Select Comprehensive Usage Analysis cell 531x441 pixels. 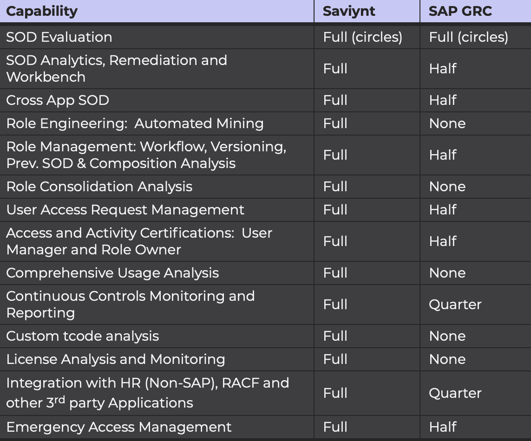157,273
